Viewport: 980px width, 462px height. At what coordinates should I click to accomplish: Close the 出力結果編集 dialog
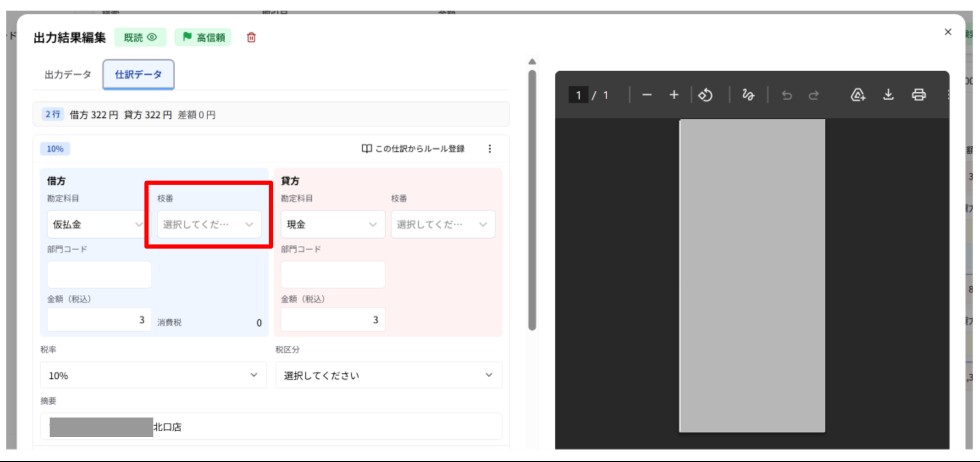pos(948,32)
